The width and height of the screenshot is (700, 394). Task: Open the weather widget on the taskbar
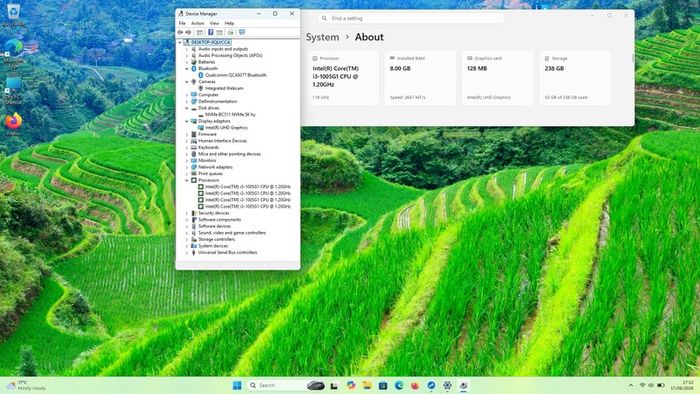pos(27,386)
